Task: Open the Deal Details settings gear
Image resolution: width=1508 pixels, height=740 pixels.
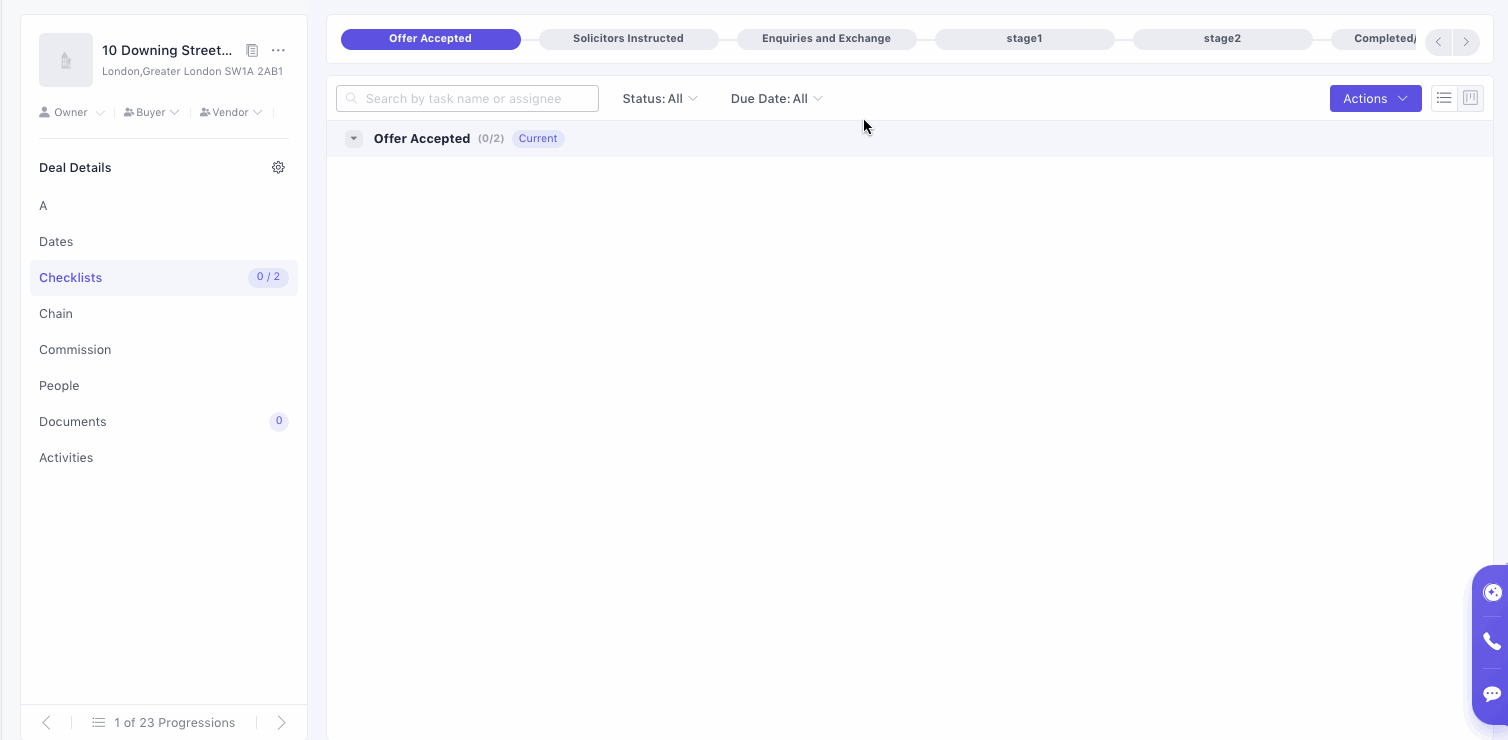Action: tap(278, 168)
